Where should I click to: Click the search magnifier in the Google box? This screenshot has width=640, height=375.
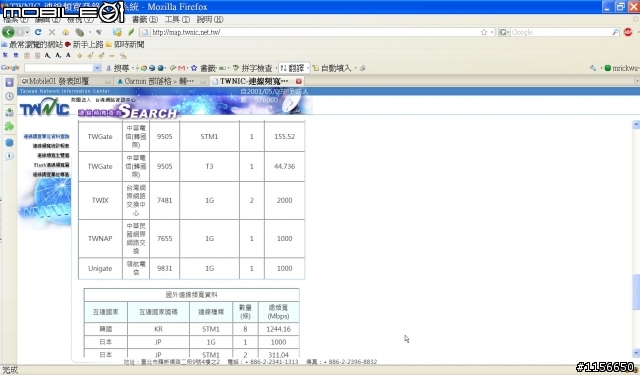615,32
